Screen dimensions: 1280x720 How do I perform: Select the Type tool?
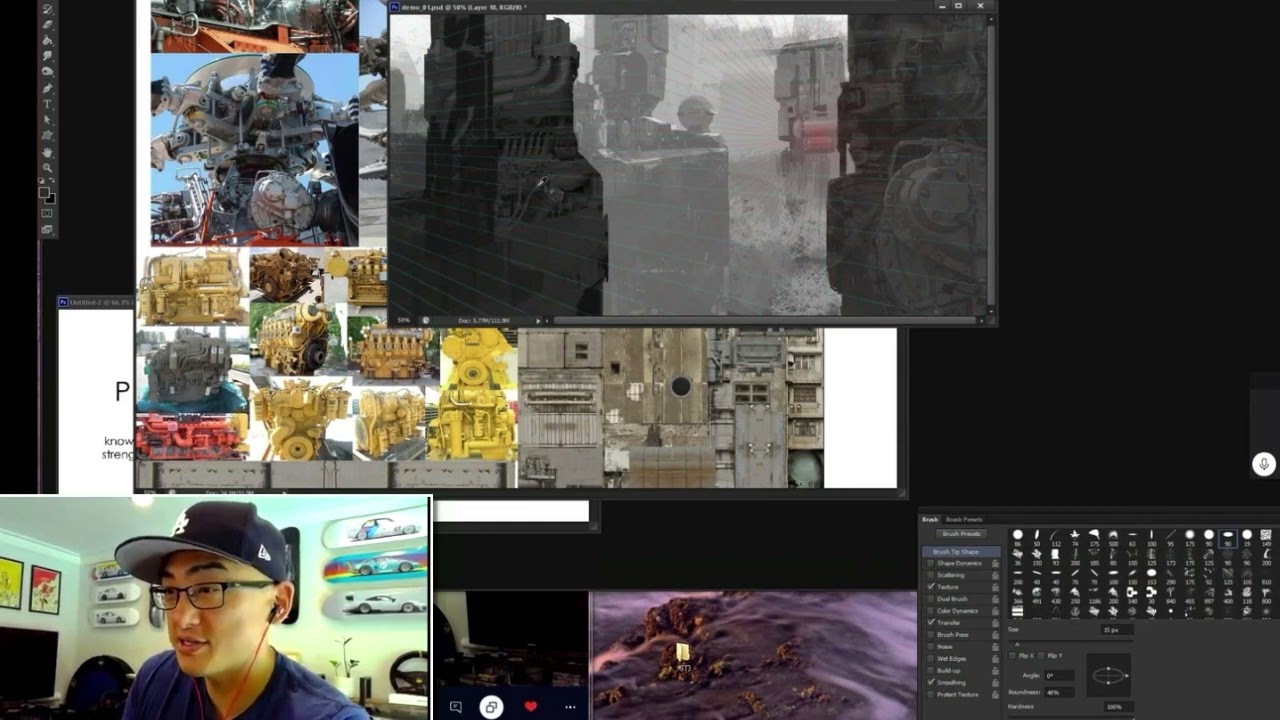(47, 104)
